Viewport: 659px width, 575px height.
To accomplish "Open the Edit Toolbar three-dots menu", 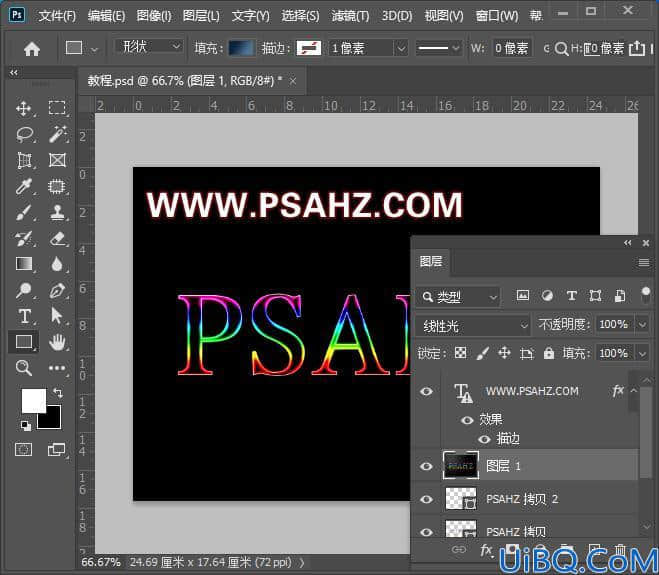I will pyautogui.click(x=57, y=368).
